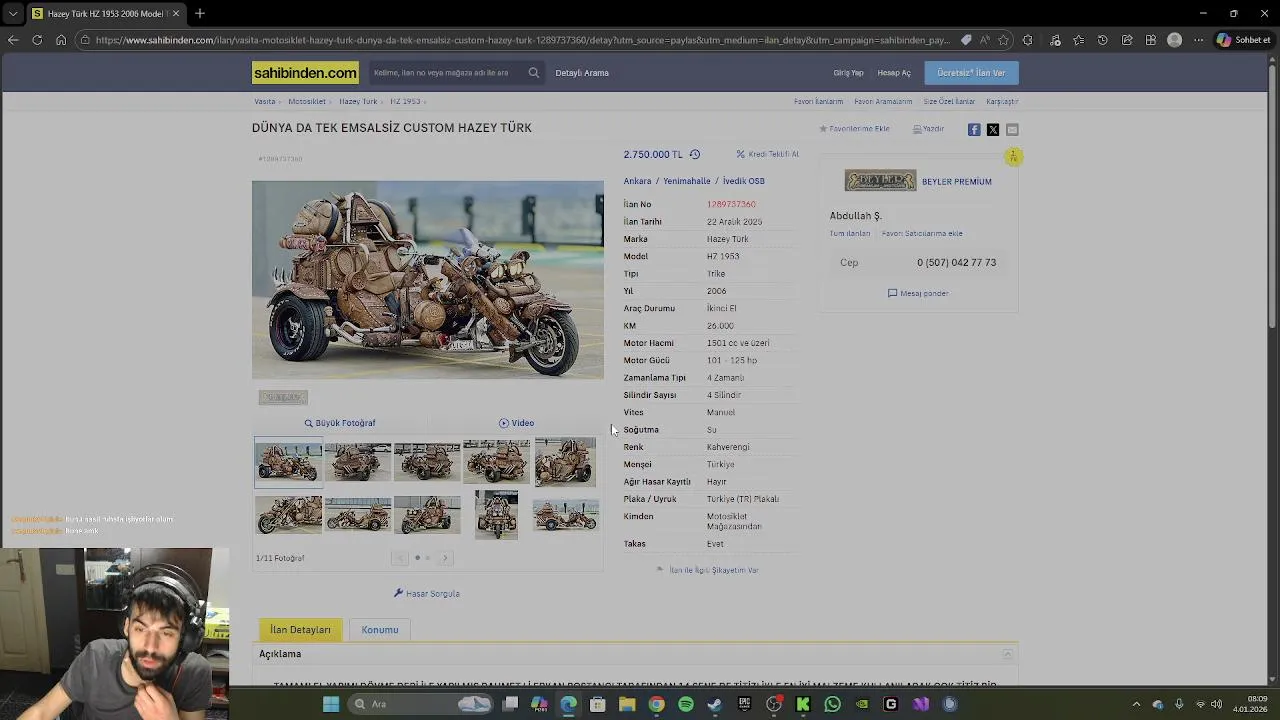Select the first photo thumbnail
This screenshot has height=720, width=1280.
[288, 462]
